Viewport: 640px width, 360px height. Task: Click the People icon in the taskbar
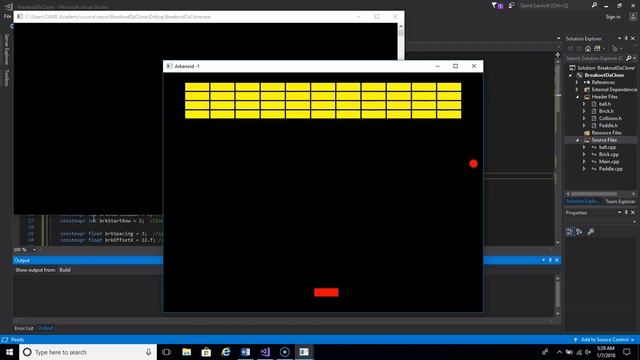[545, 352]
